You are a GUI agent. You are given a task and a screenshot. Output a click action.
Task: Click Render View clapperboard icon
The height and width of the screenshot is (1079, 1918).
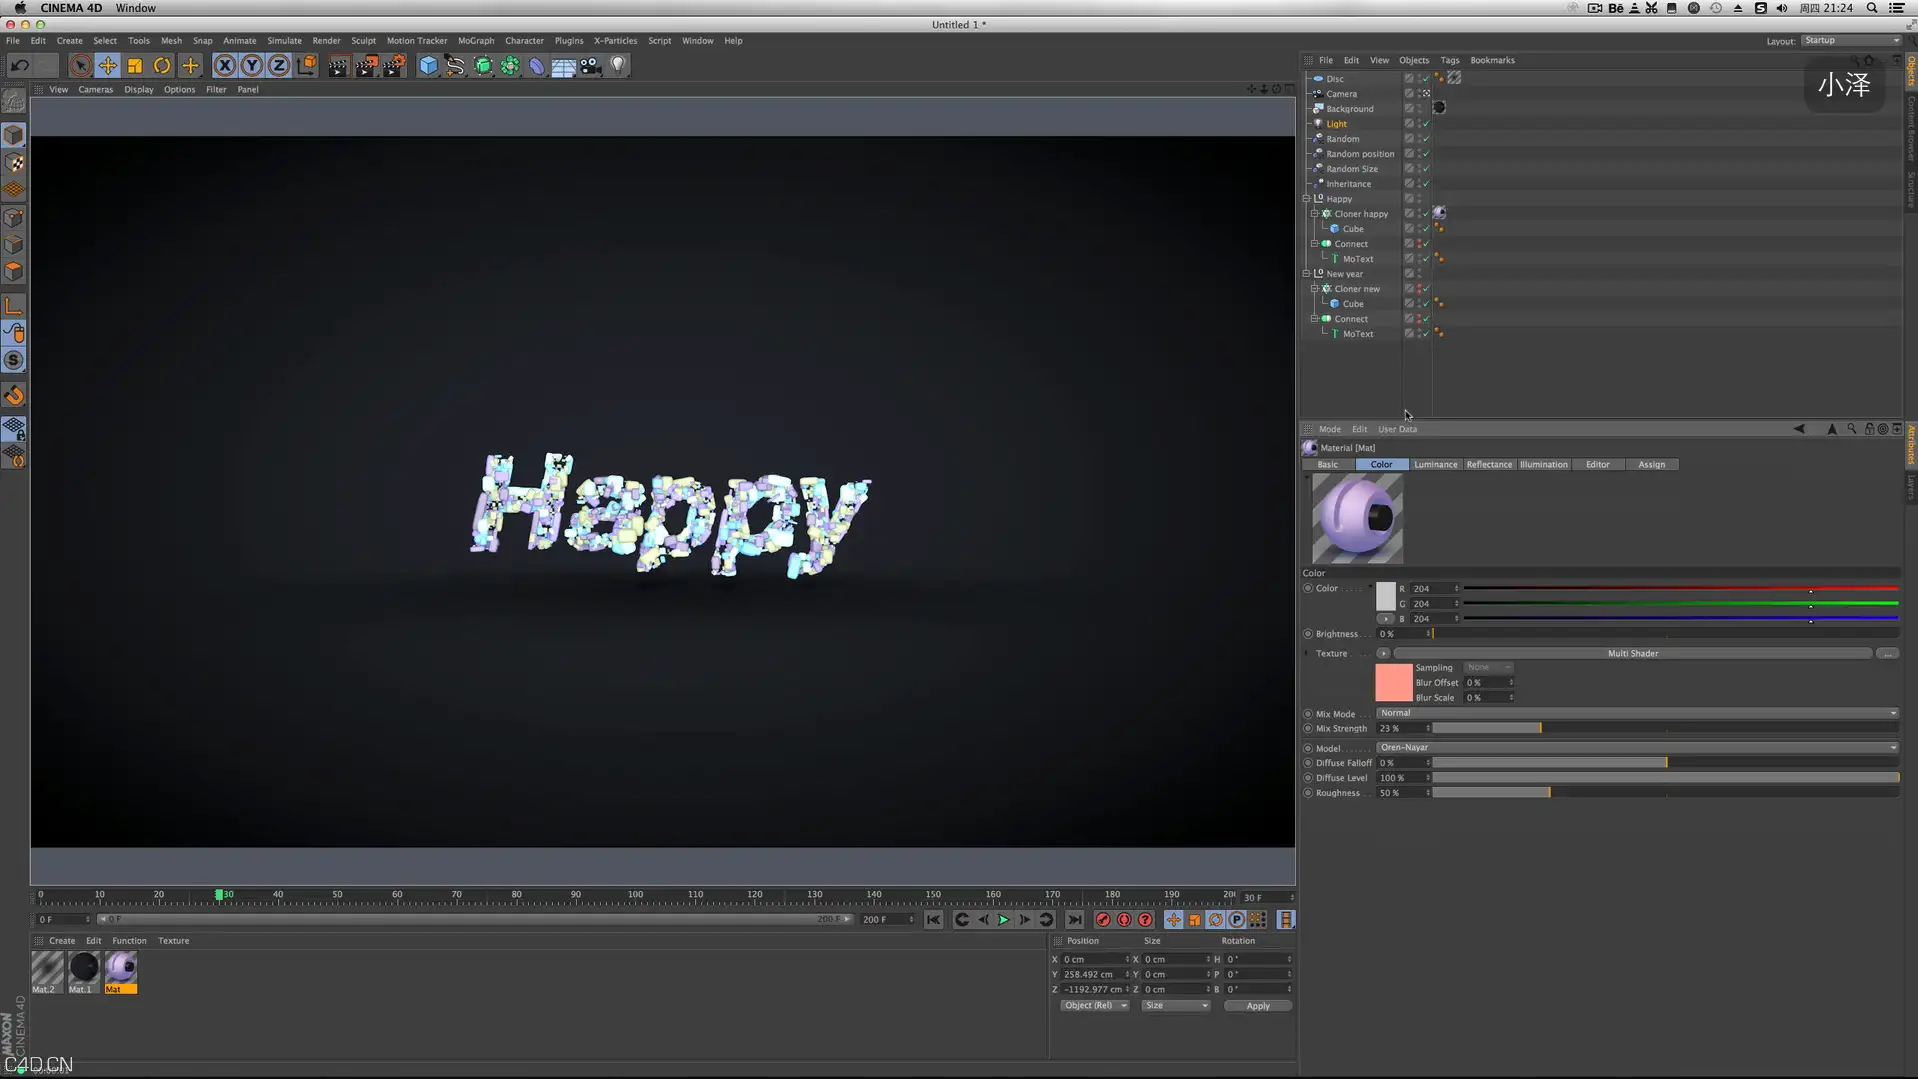338,66
